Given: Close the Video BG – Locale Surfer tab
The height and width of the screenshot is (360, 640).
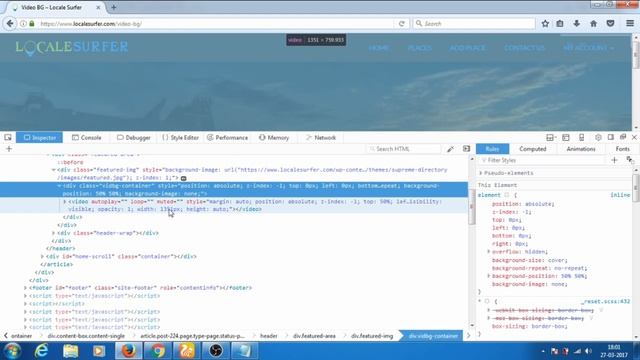Looking at the screenshot, I should [x=98, y=7].
